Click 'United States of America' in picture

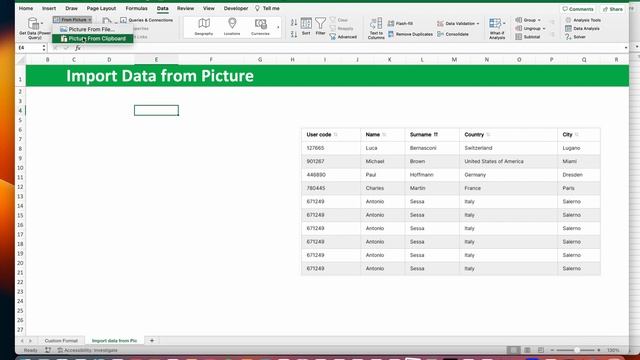(x=494, y=161)
